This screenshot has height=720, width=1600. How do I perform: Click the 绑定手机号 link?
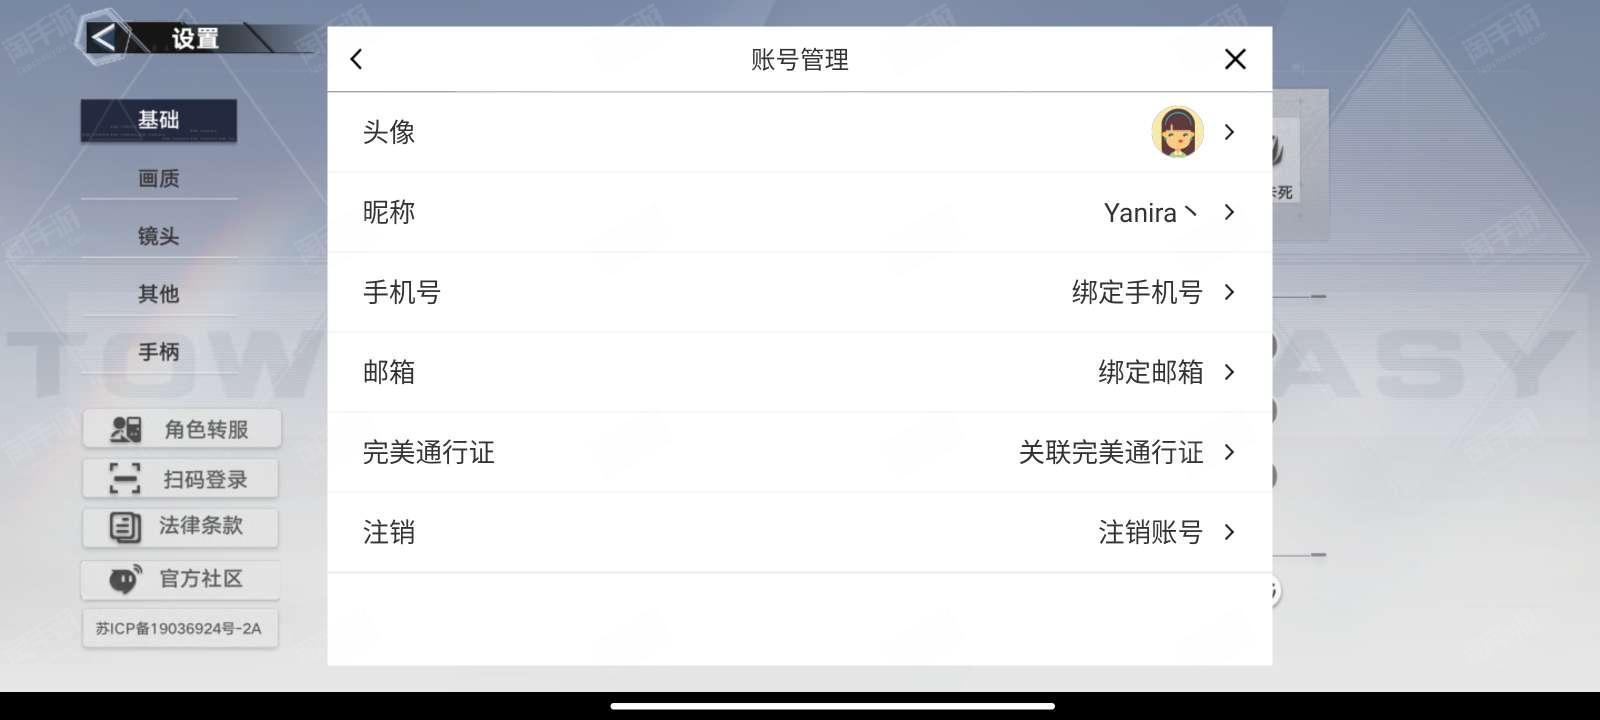point(1137,292)
